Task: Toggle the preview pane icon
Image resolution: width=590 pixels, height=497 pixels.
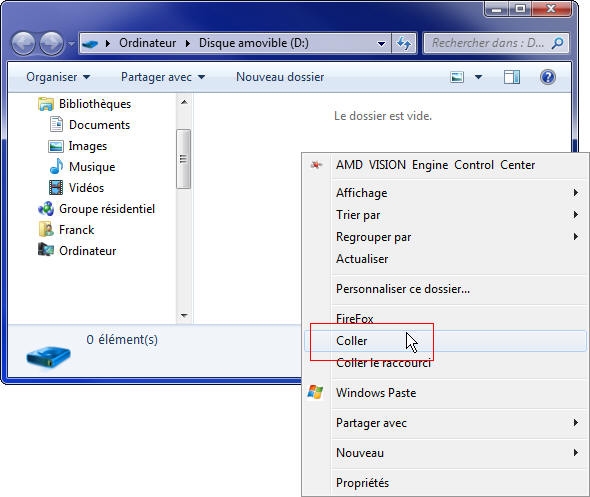Action: 512,77
